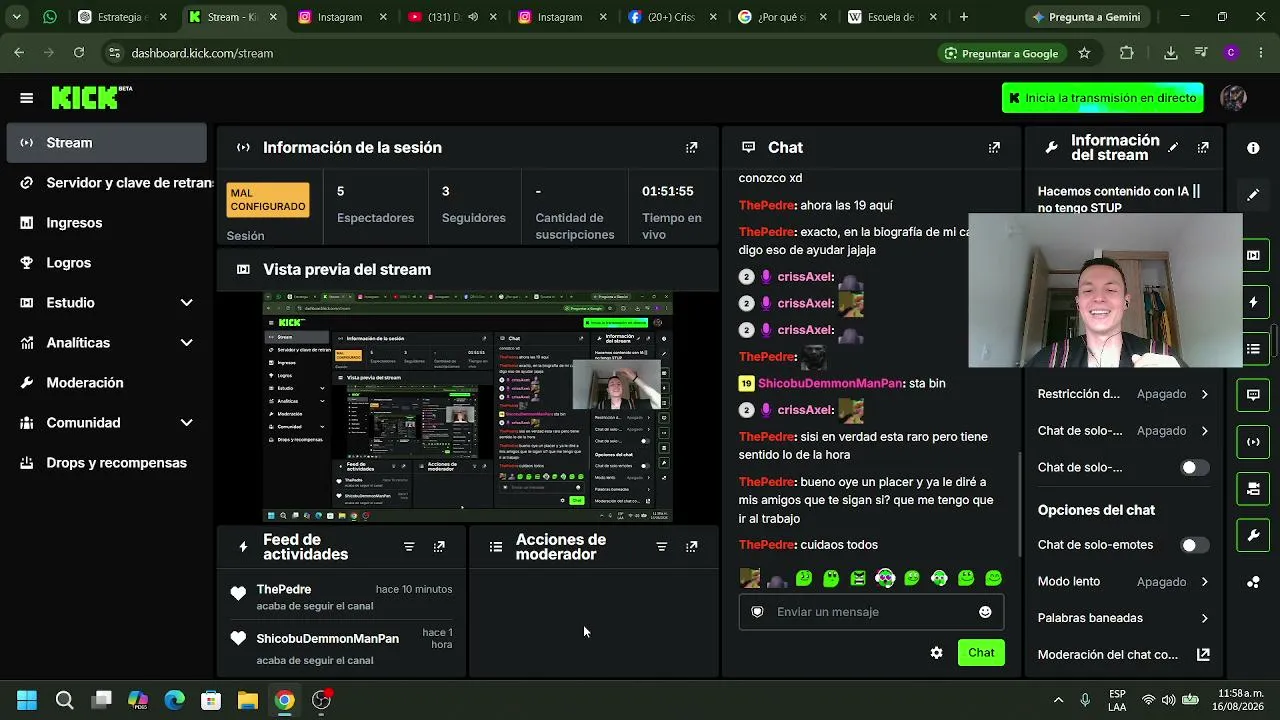
Task: Switch to the Escuela de Wikipedia tab
Action: (x=891, y=17)
